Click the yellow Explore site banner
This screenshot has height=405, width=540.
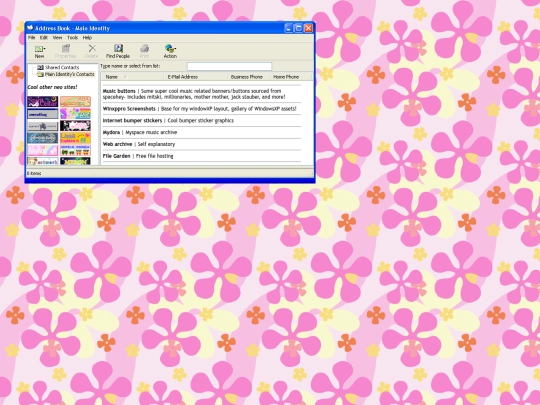click(75, 138)
